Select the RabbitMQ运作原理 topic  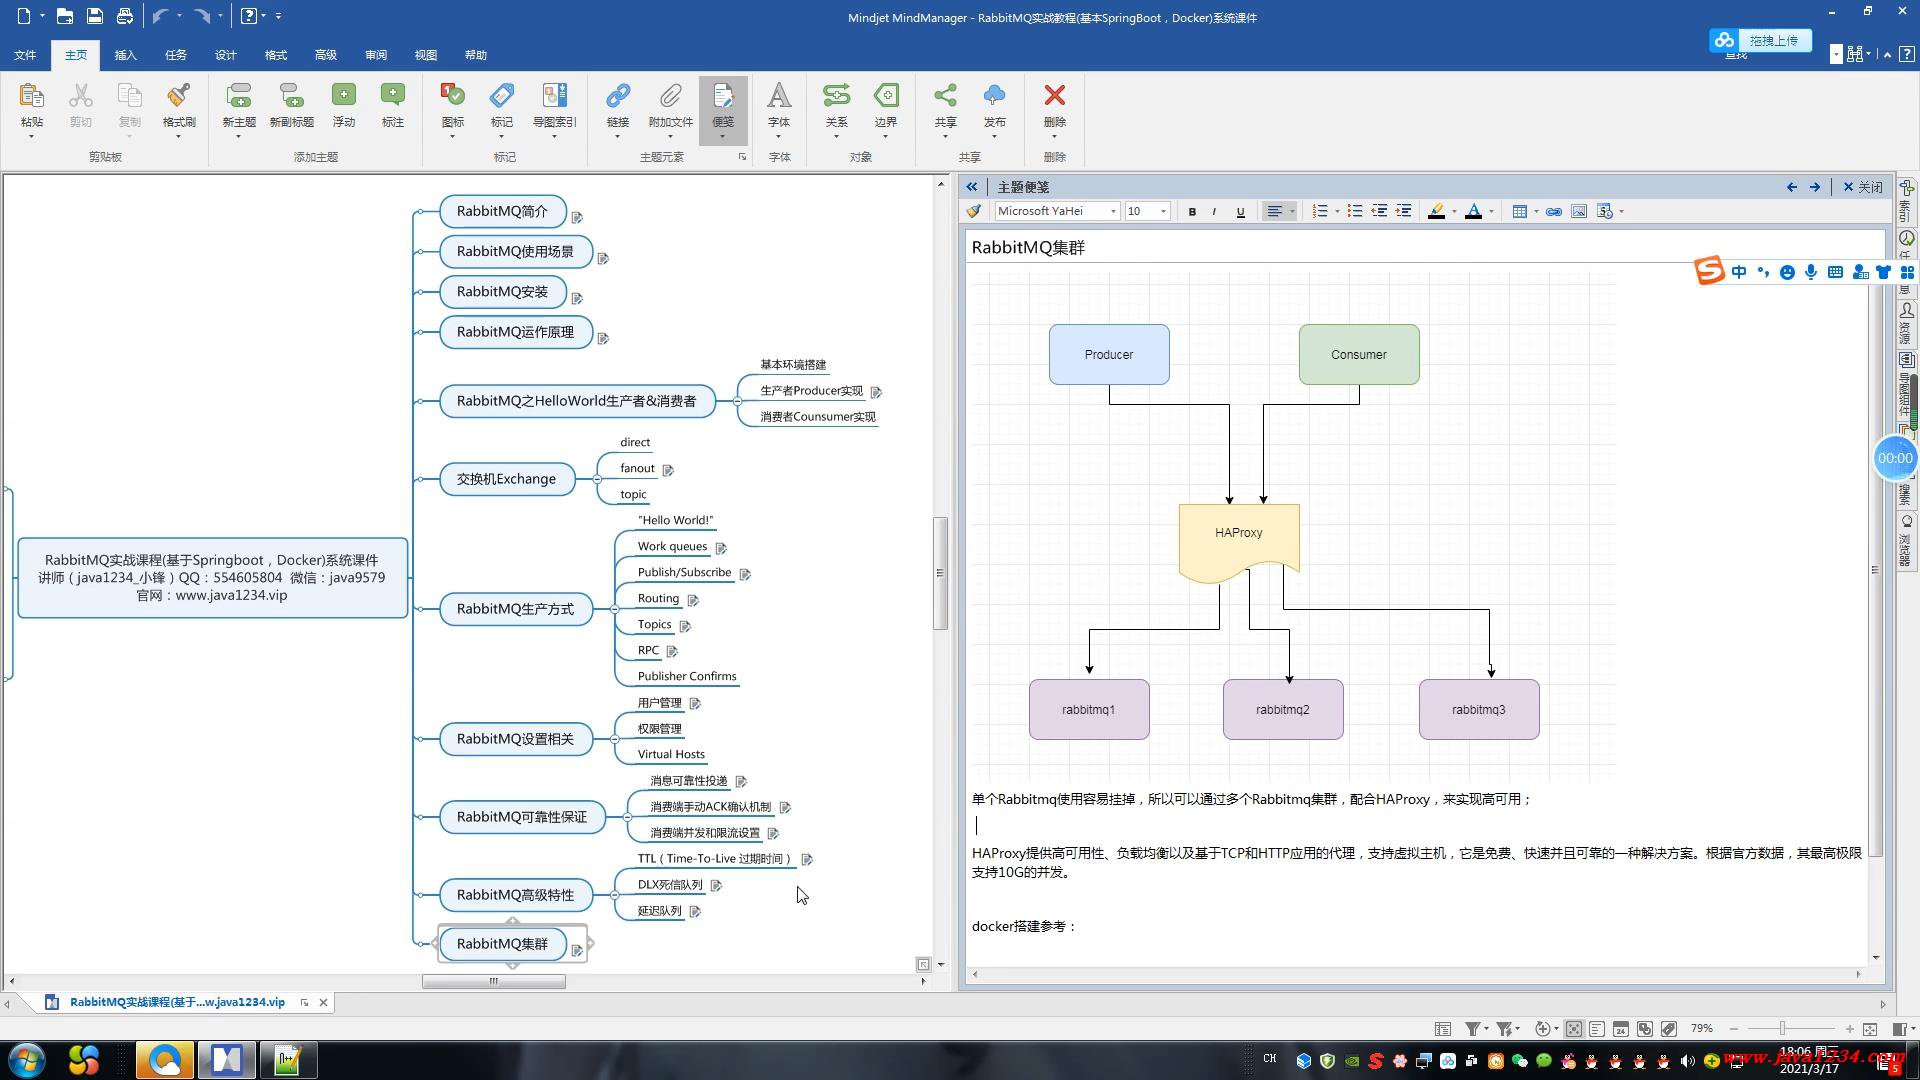pos(516,332)
